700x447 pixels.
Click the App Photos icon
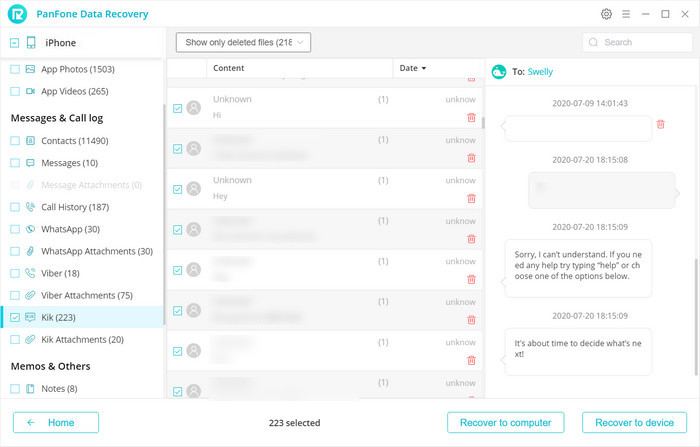pyautogui.click(x=30, y=69)
